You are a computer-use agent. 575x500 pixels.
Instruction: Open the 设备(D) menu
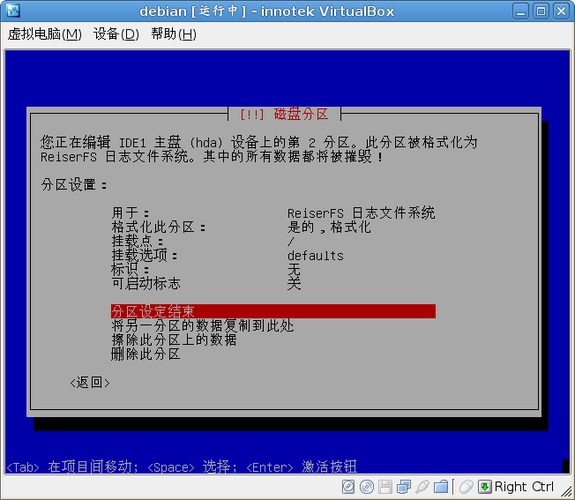pyautogui.click(x=116, y=34)
